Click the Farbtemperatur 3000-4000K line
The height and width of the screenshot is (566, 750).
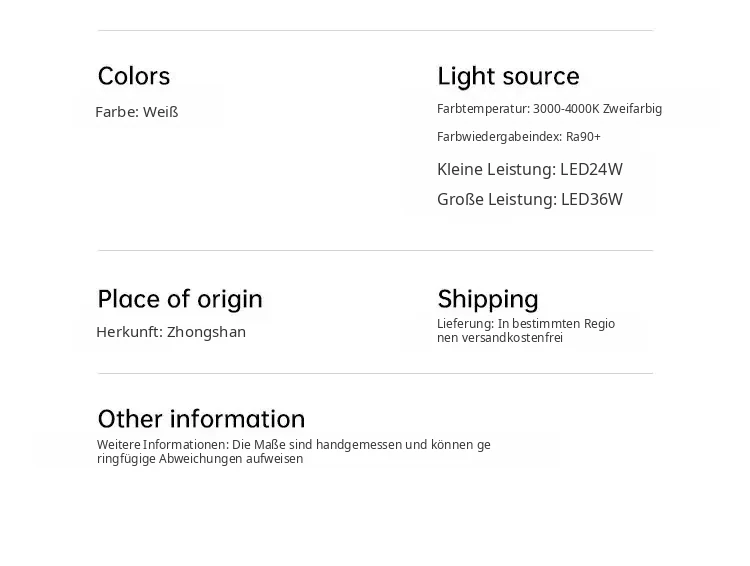tap(549, 109)
